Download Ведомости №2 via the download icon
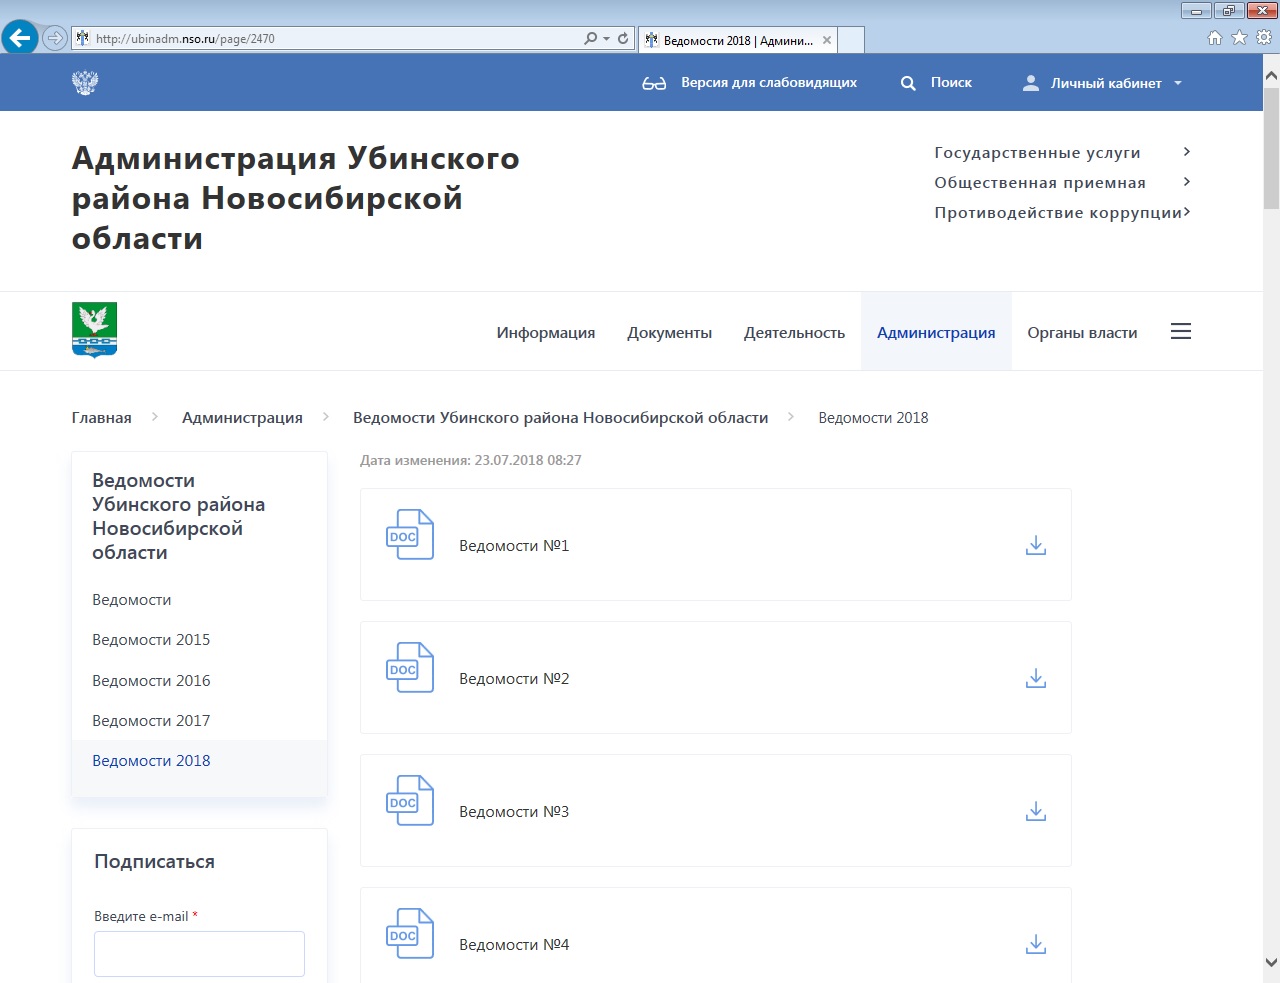Image resolution: width=1280 pixels, height=983 pixels. pos(1036,678)
